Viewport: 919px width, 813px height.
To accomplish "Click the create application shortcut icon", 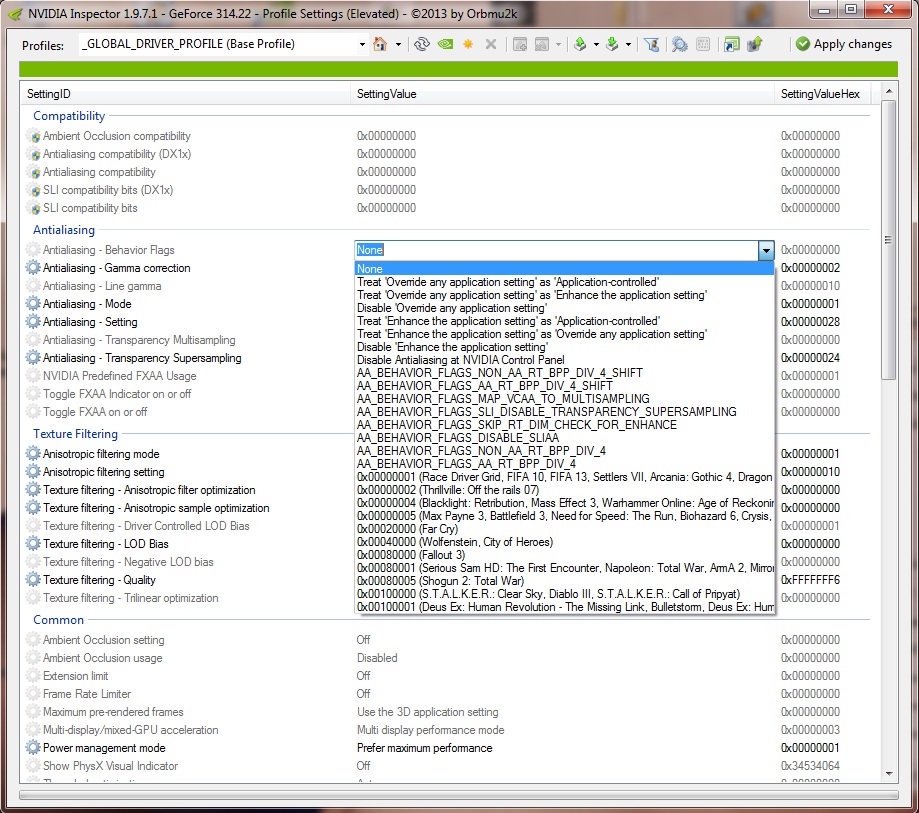I will (x=731, y=44).
